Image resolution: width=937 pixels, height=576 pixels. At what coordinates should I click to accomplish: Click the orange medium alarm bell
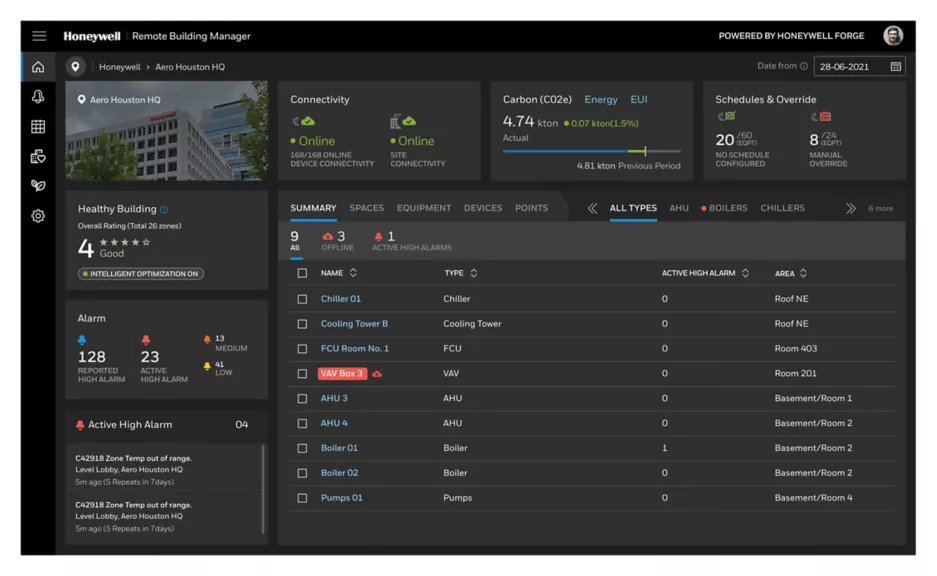[207, 339]
